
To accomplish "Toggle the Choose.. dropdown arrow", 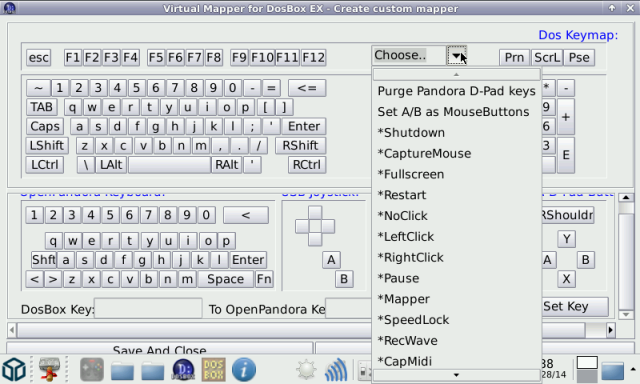I will tap(456, 55).
